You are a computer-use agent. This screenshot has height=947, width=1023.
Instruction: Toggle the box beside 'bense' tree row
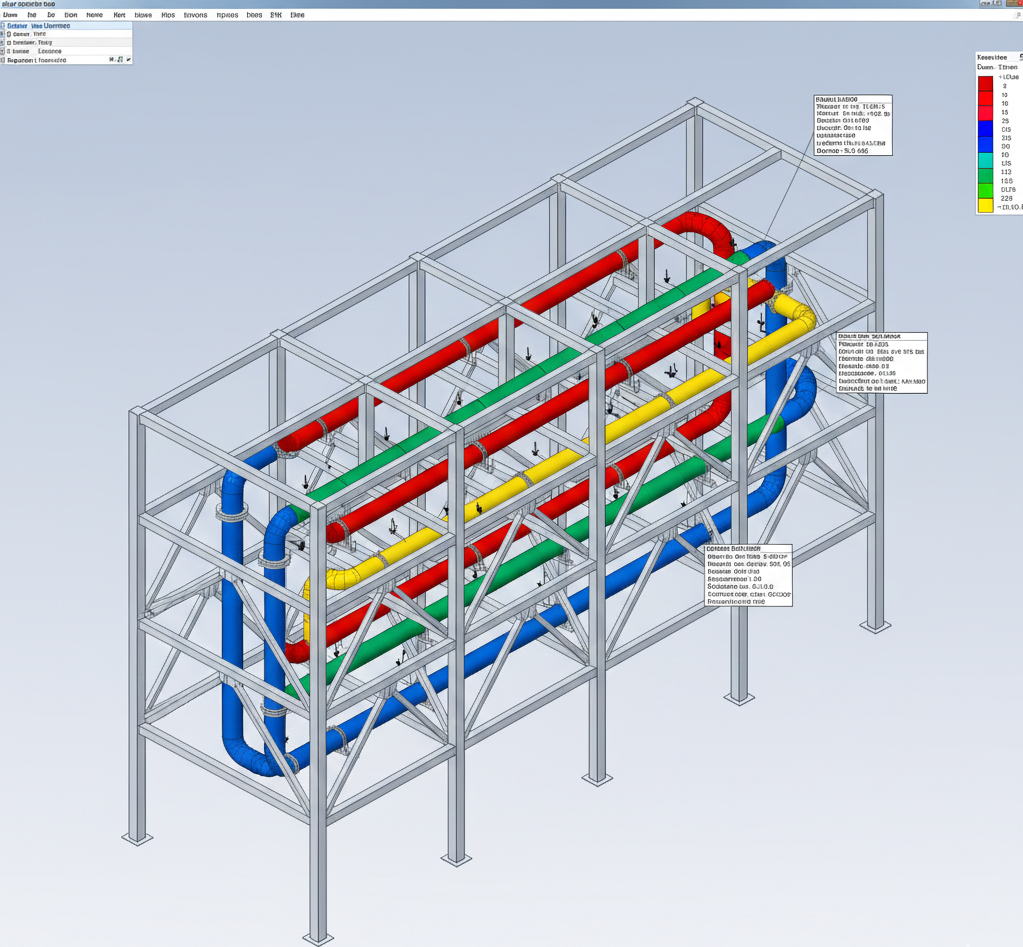click(x=9, y=52)
